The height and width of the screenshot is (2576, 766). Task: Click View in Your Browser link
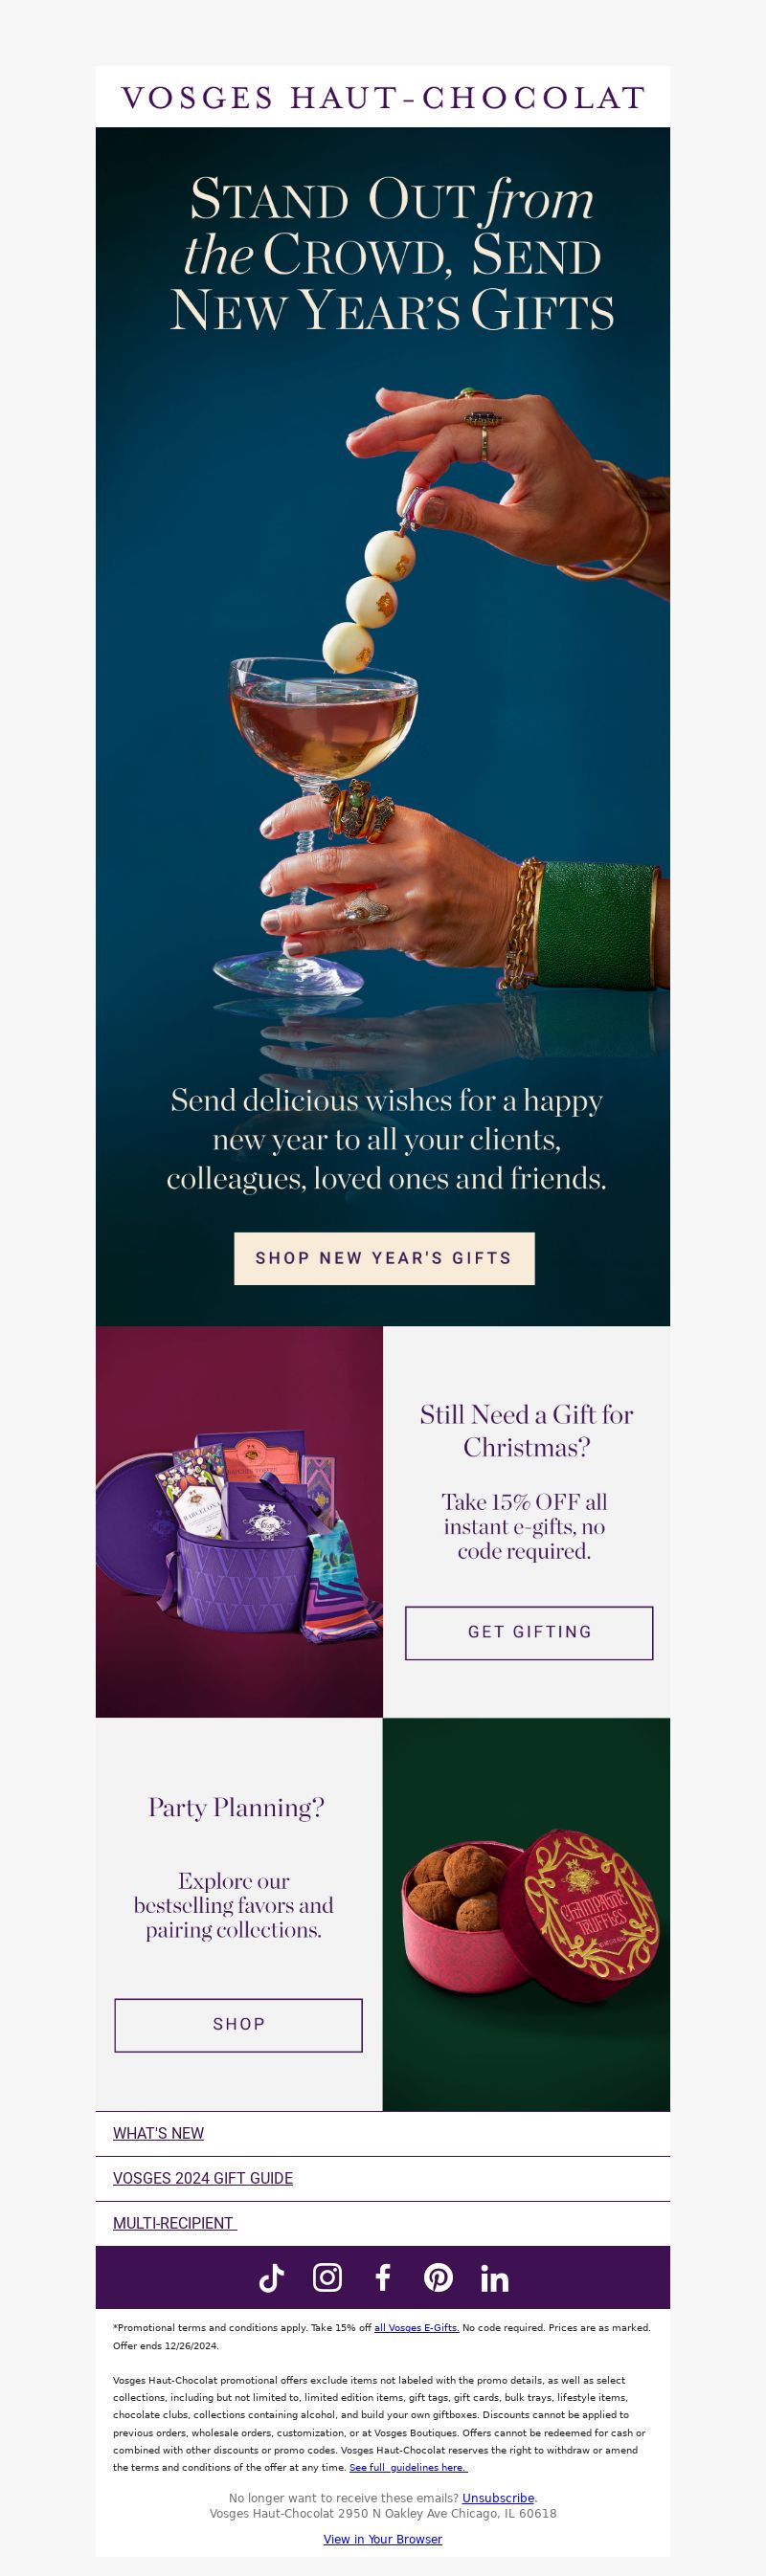click(383, 2538)
